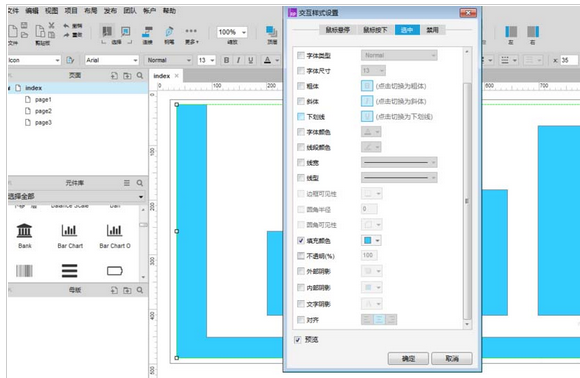The width and height of the screenshot is (580, 378).
Task: Switch to the 禁用 disabled tab
Action: [432, 30]
